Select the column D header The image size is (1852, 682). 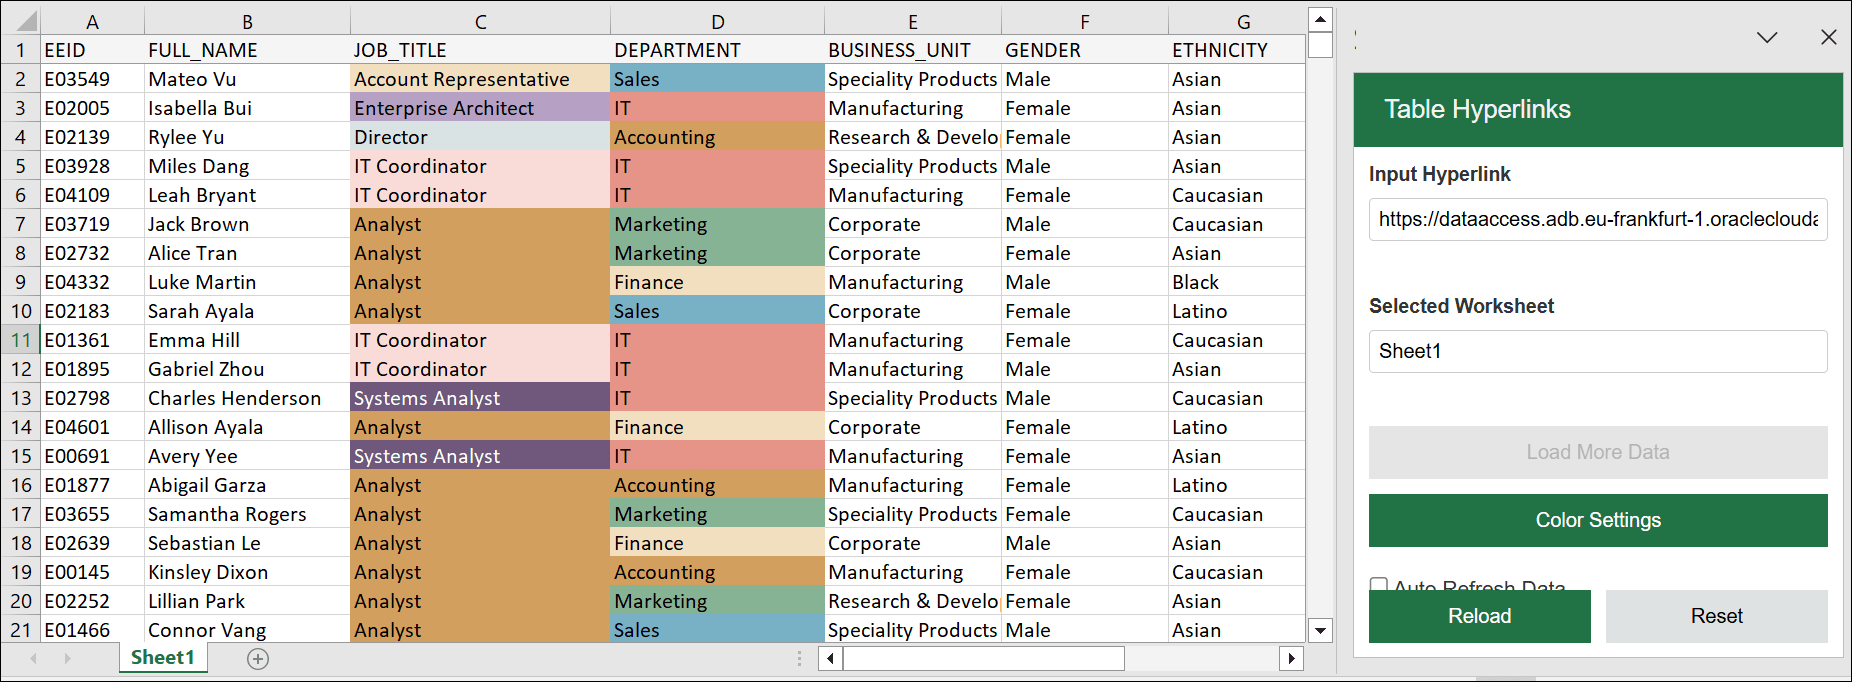(x=717, y=22)
